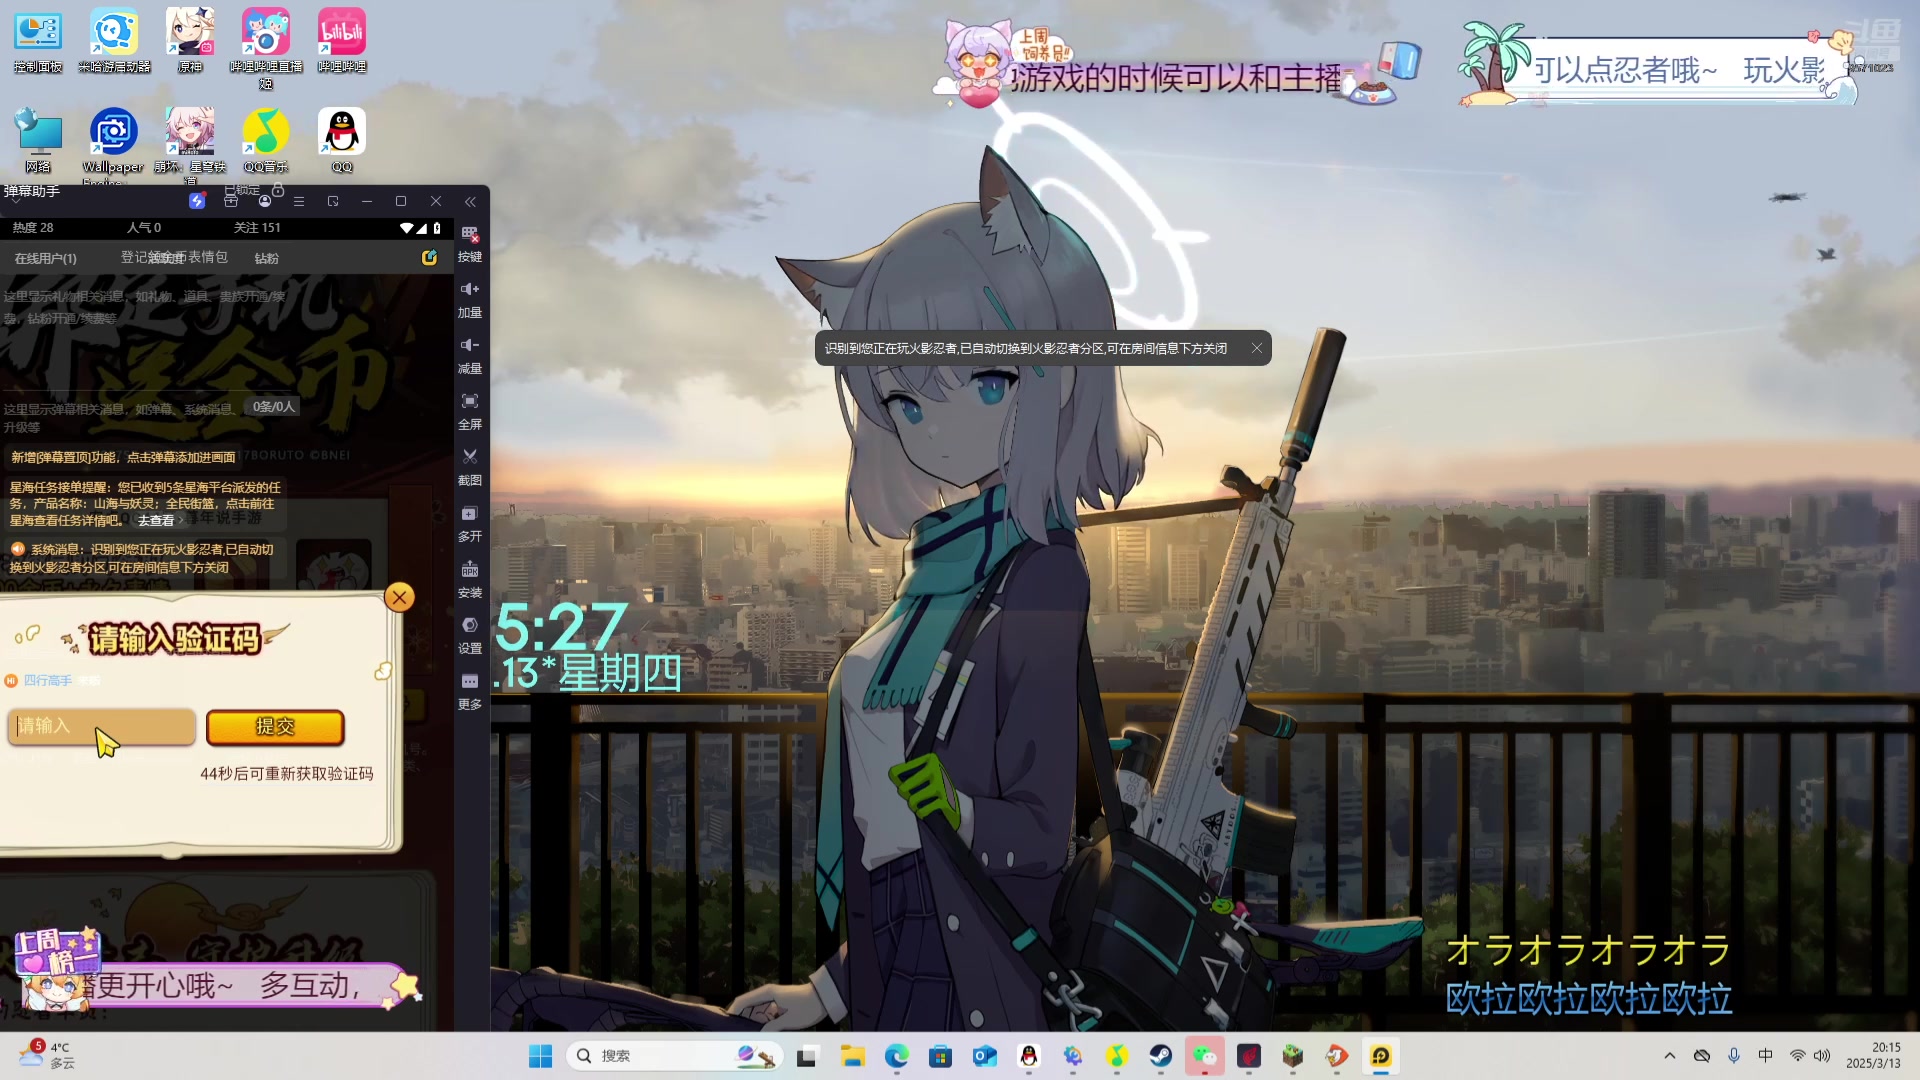Click the taskbar 搜索 search box

point(674,1056)
